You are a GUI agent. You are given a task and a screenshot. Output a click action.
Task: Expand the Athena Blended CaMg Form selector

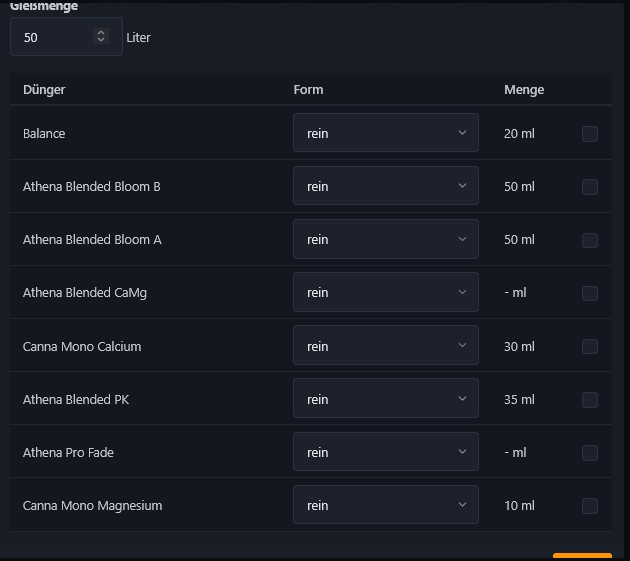385,292
